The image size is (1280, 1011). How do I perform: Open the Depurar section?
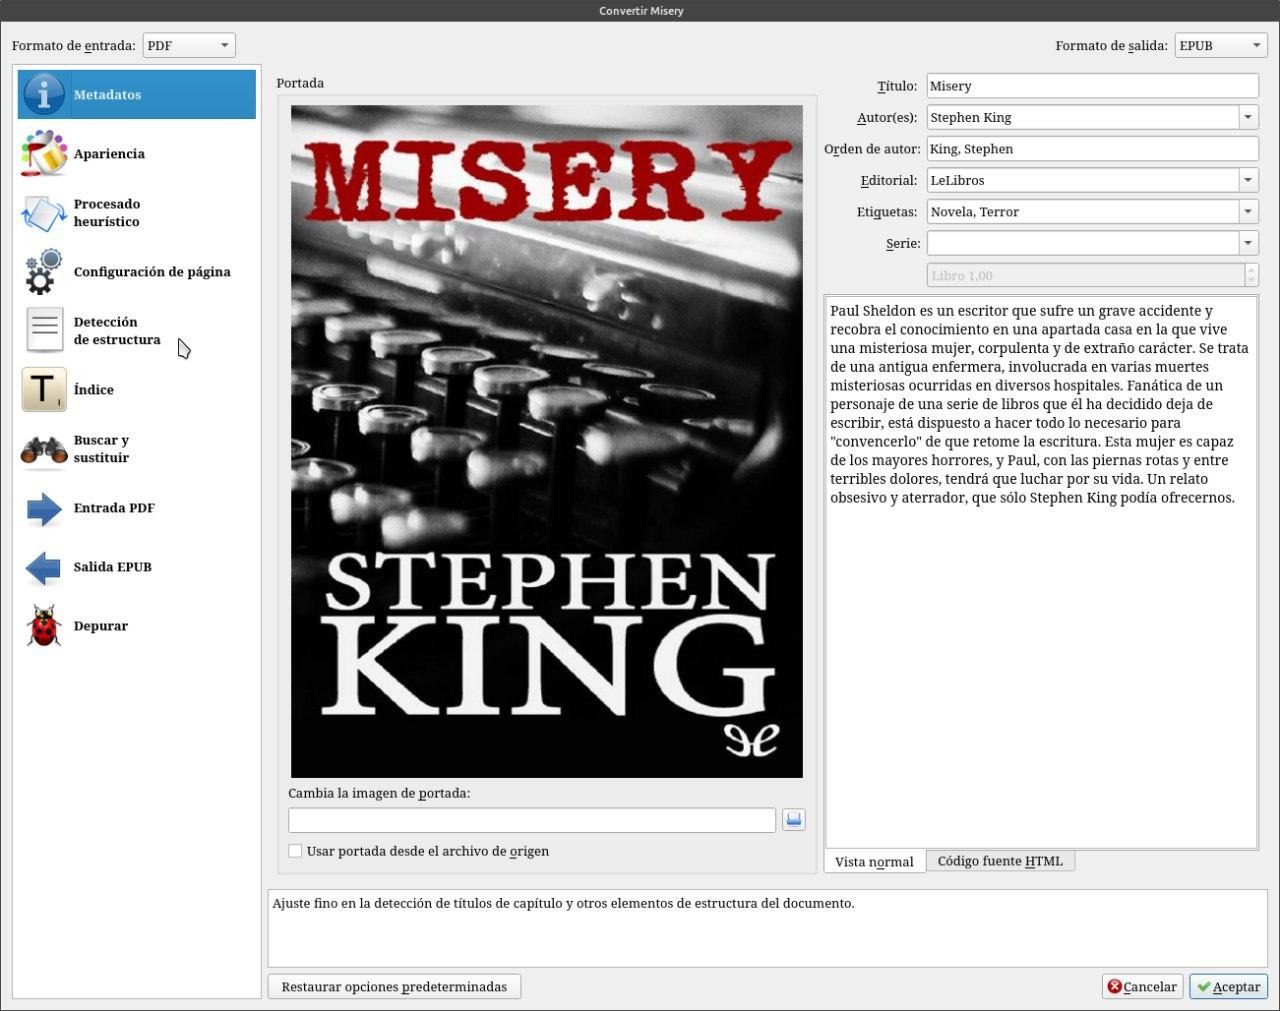(137, 626)
